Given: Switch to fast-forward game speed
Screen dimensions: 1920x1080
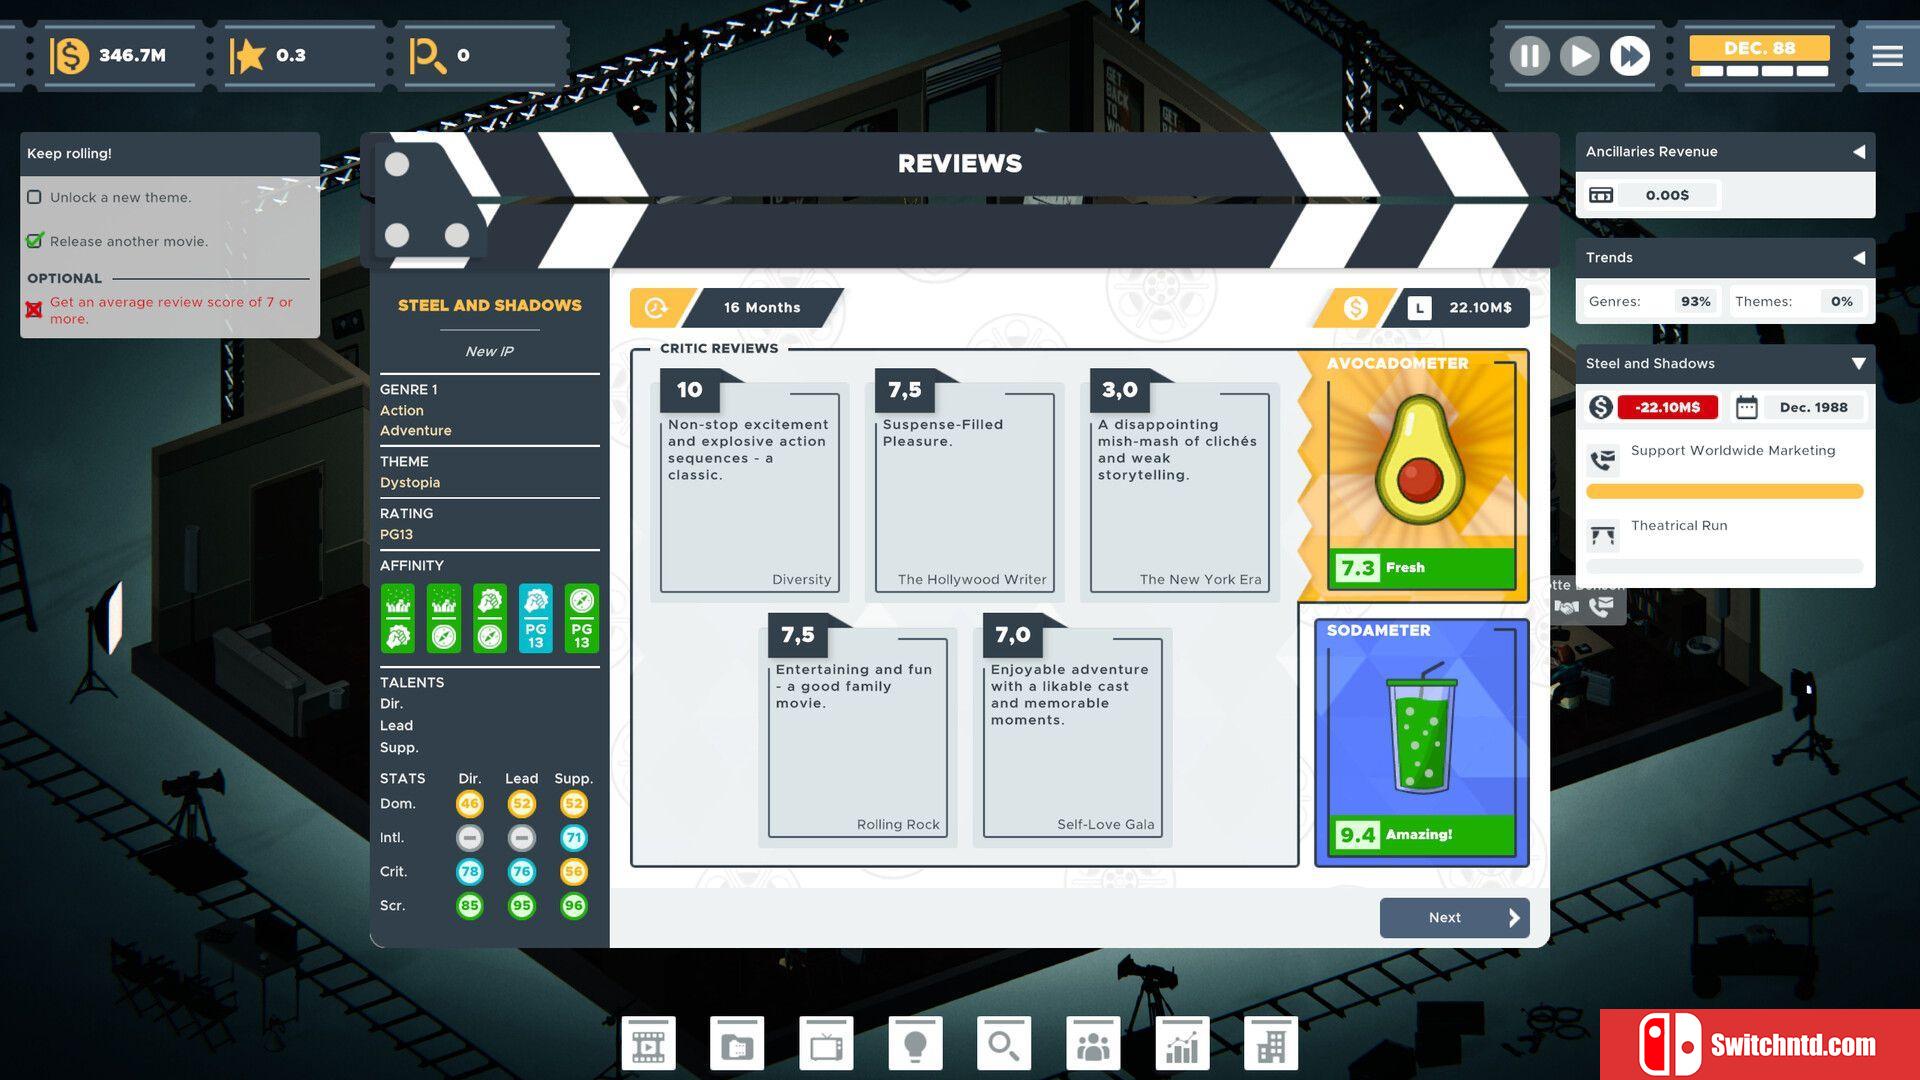Looking at the screenshot, I should click(x=1630, y=55).
